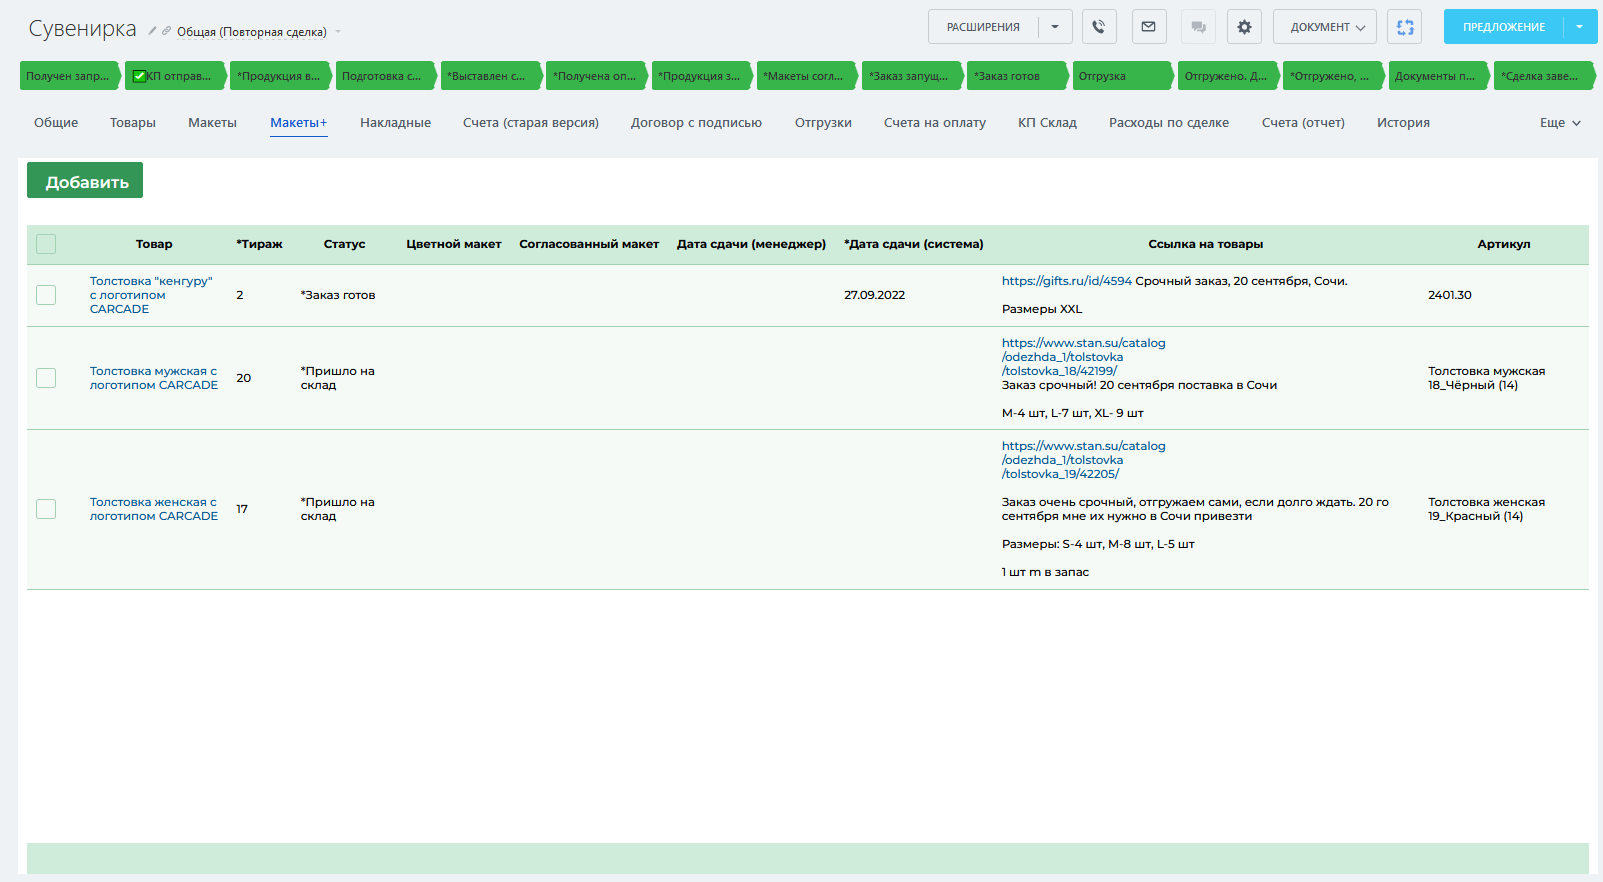Toggle the select-all checkbox in table header

click(46, 244)
